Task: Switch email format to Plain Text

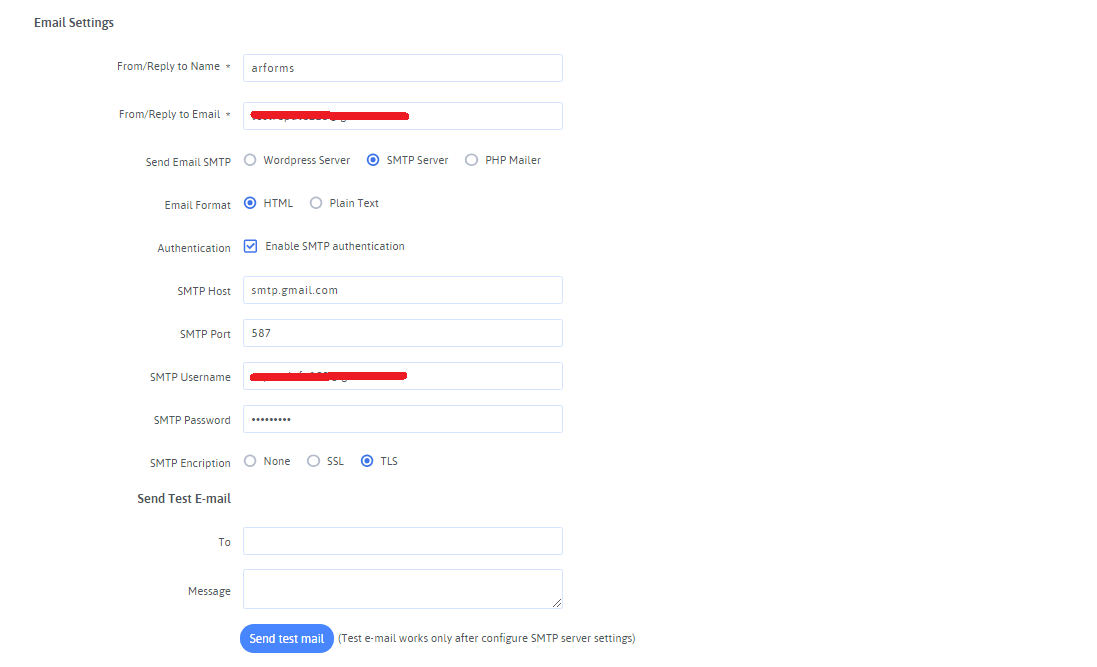Action: click(x=316, y=203)
